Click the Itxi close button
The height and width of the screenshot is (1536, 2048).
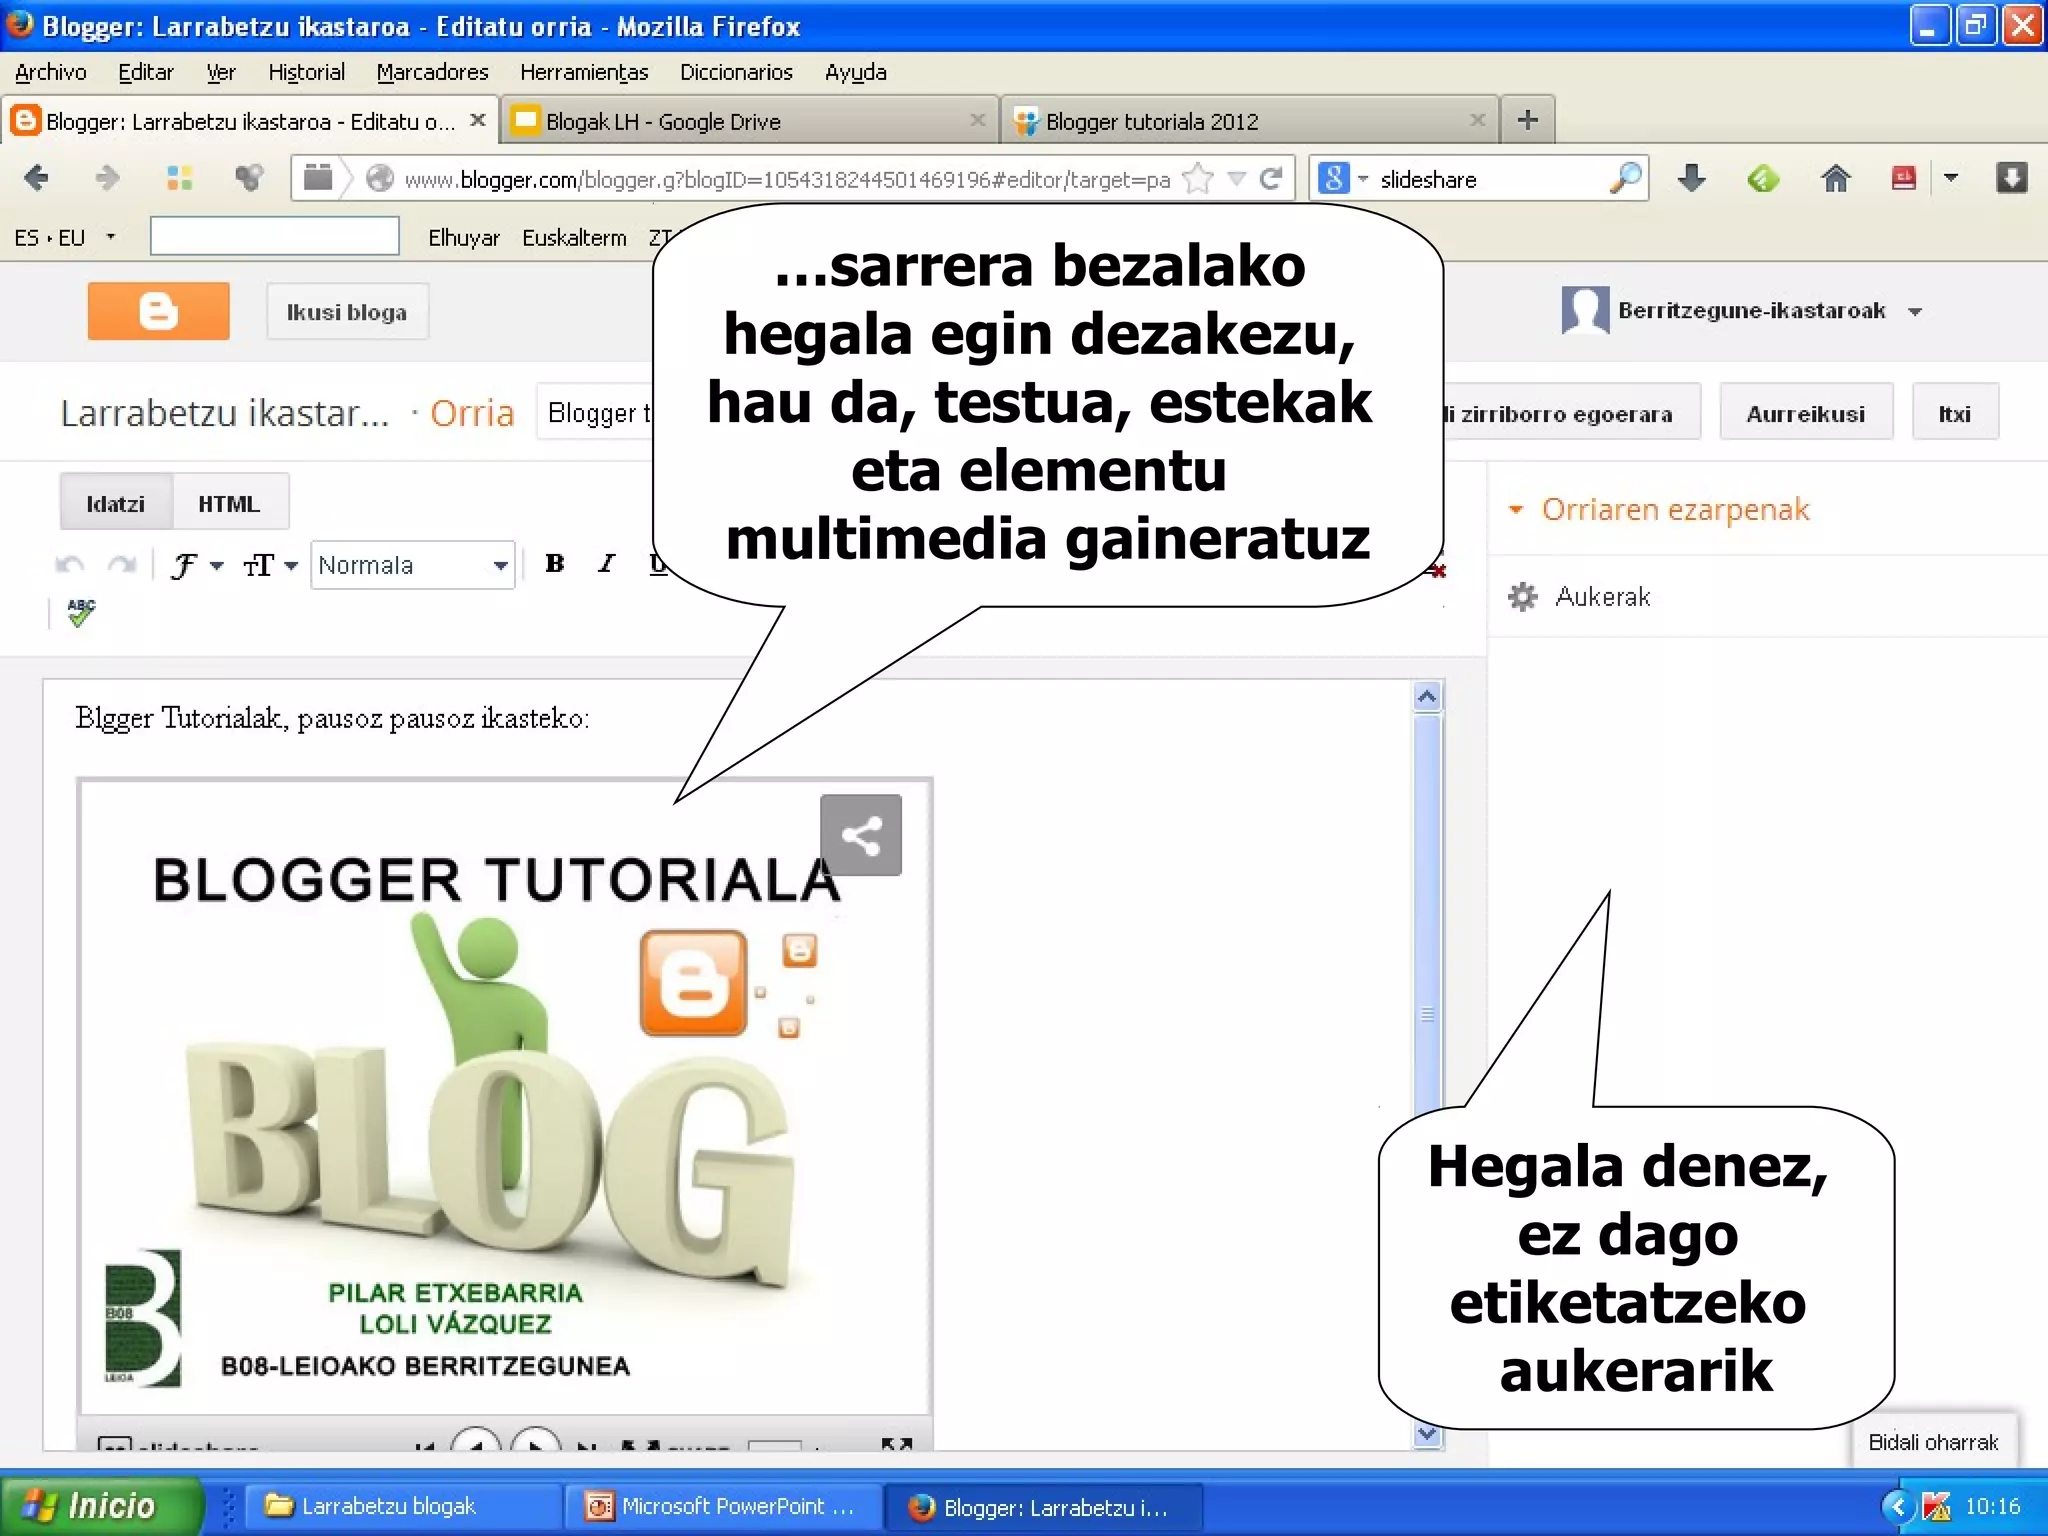(1955, 413)
